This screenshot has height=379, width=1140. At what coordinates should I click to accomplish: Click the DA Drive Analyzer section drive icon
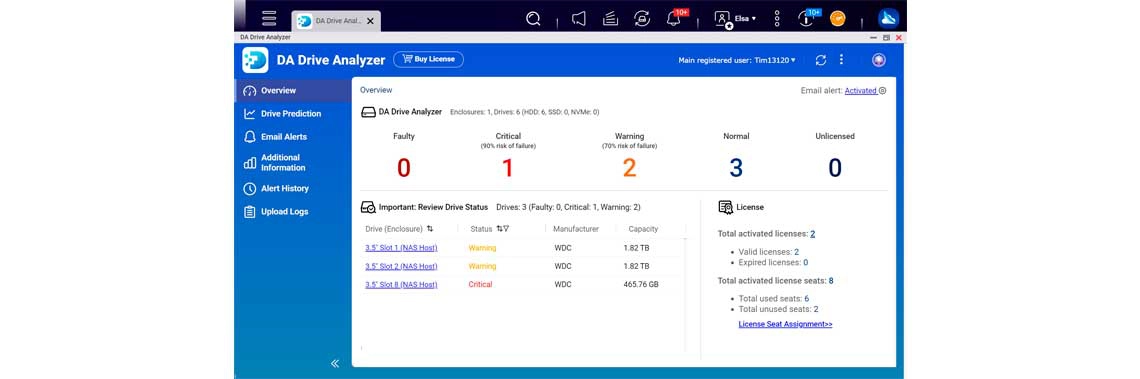pyautogui.click(x=369, y=112)
